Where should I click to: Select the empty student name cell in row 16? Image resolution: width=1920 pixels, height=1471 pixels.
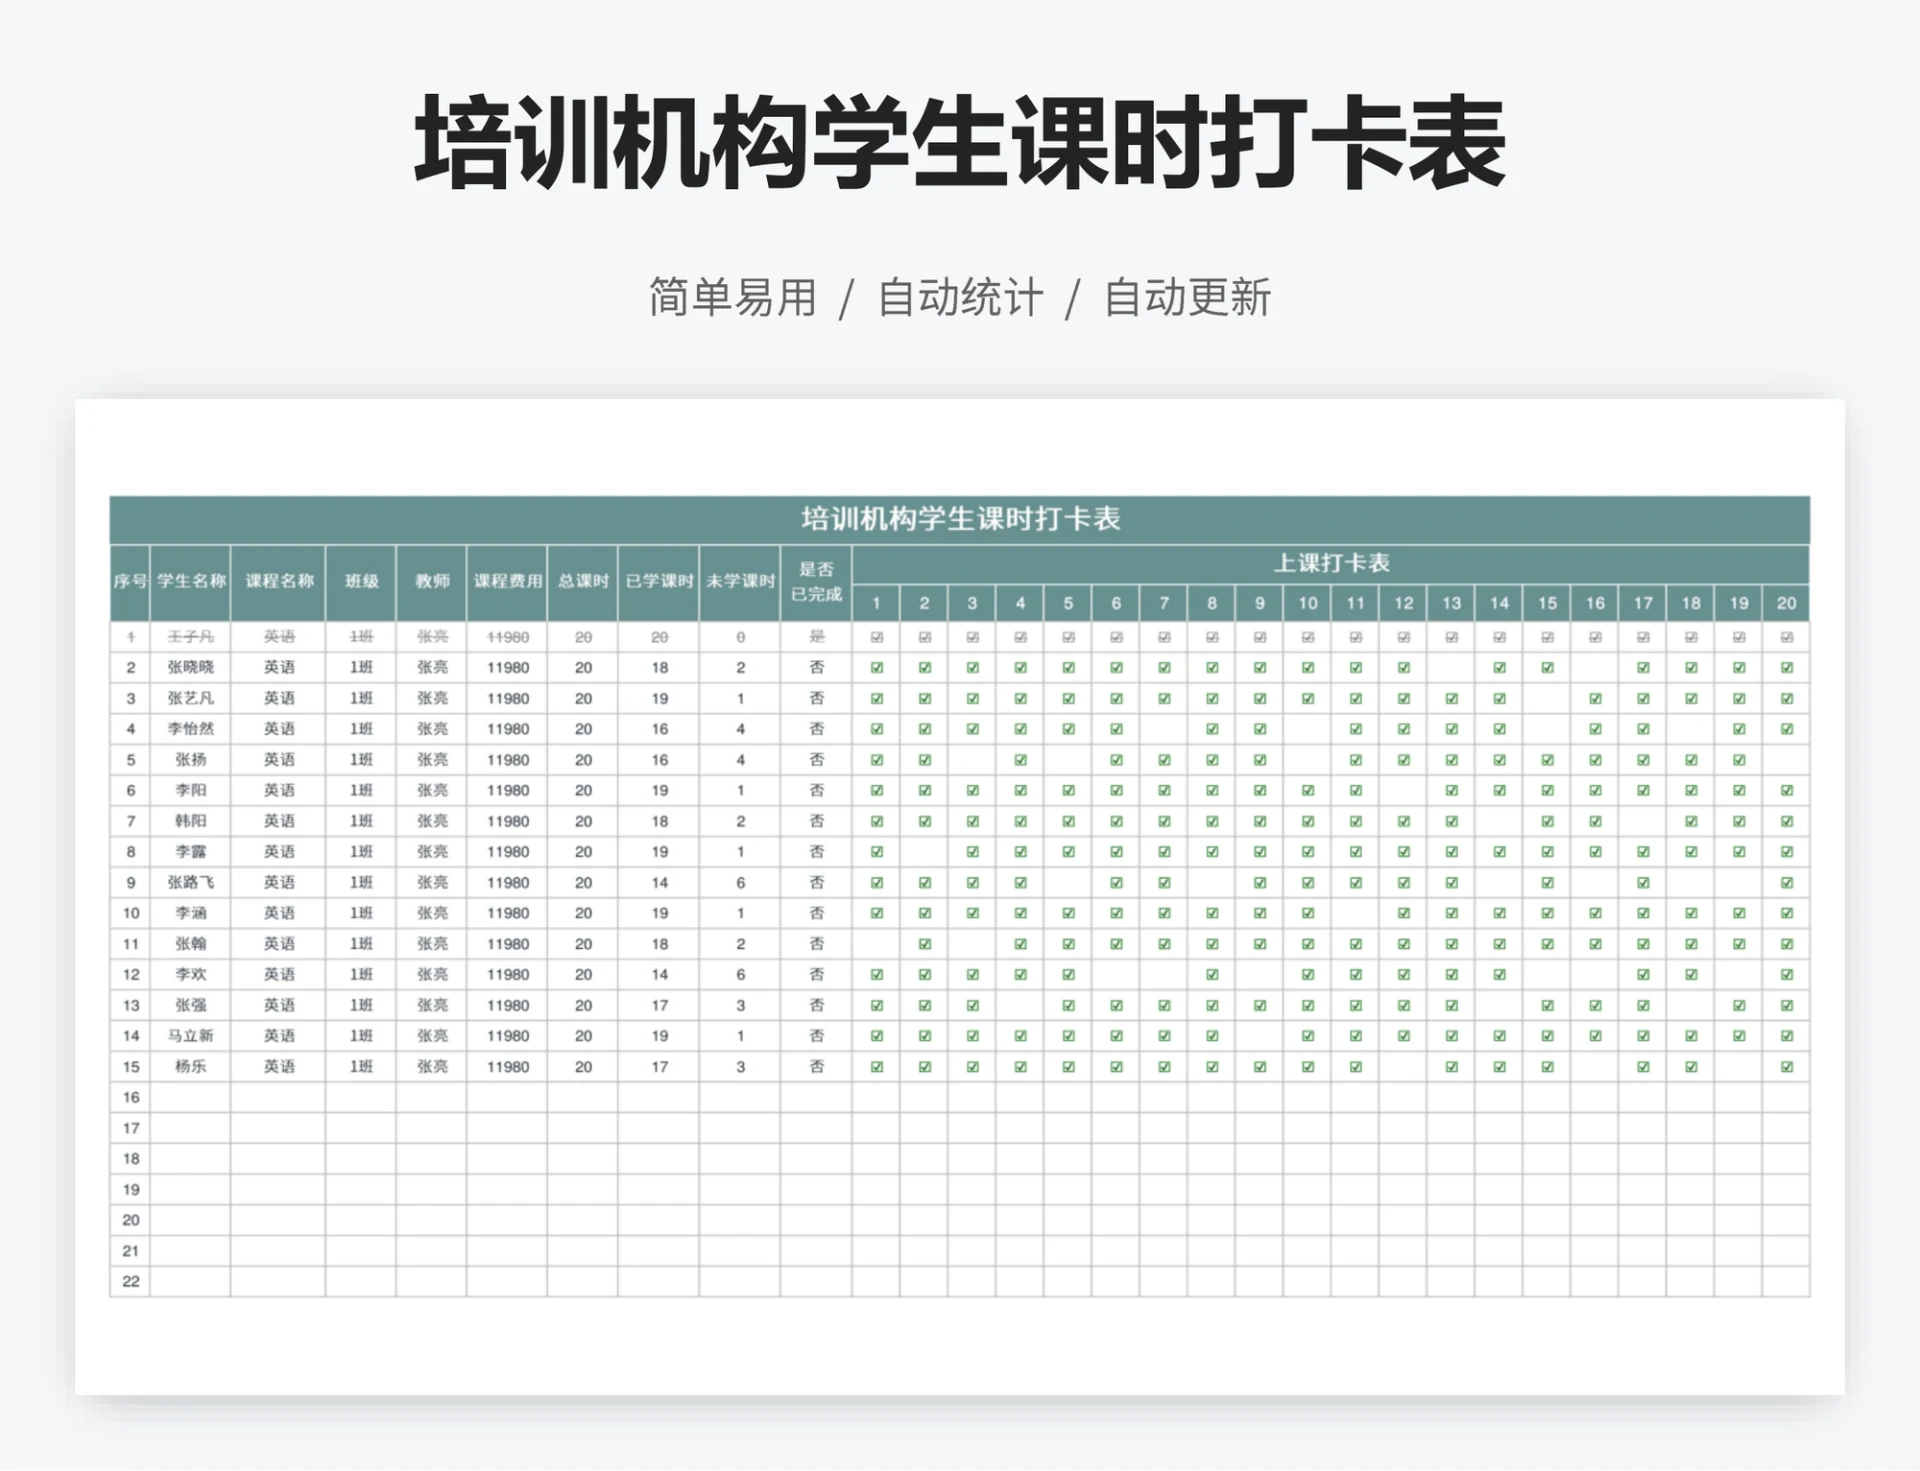click(190, 1096)
